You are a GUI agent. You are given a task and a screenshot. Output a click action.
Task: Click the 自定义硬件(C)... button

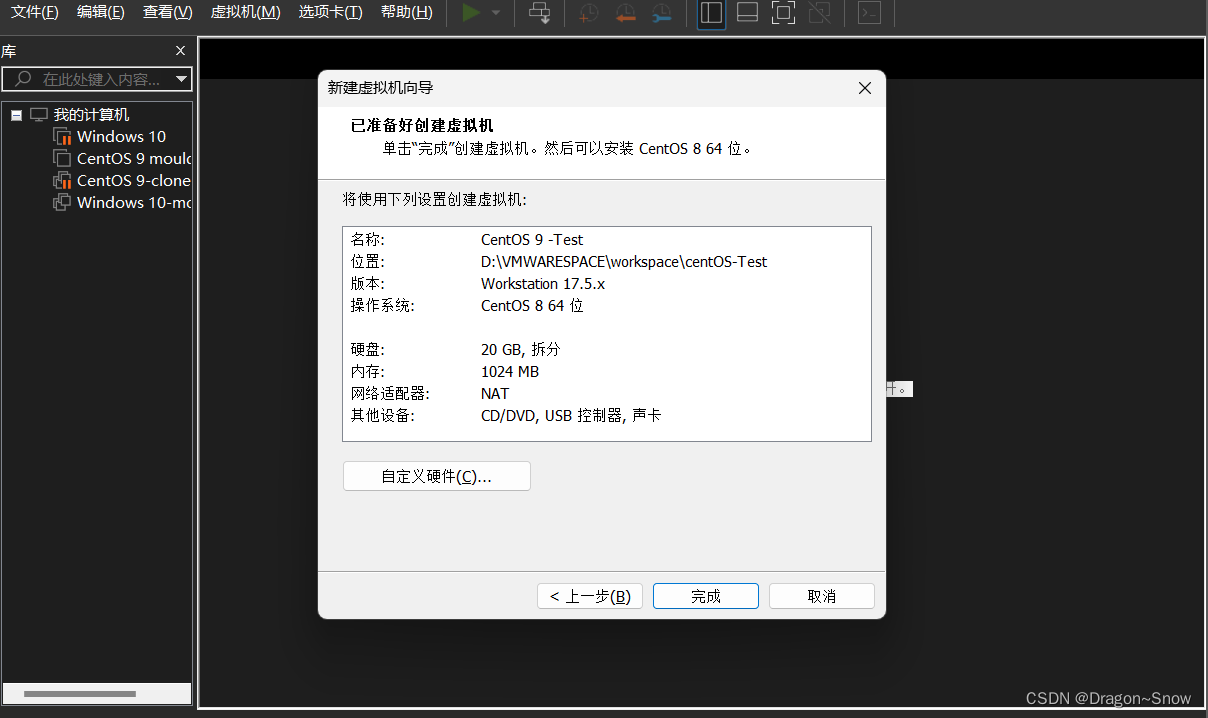[436, 477]
